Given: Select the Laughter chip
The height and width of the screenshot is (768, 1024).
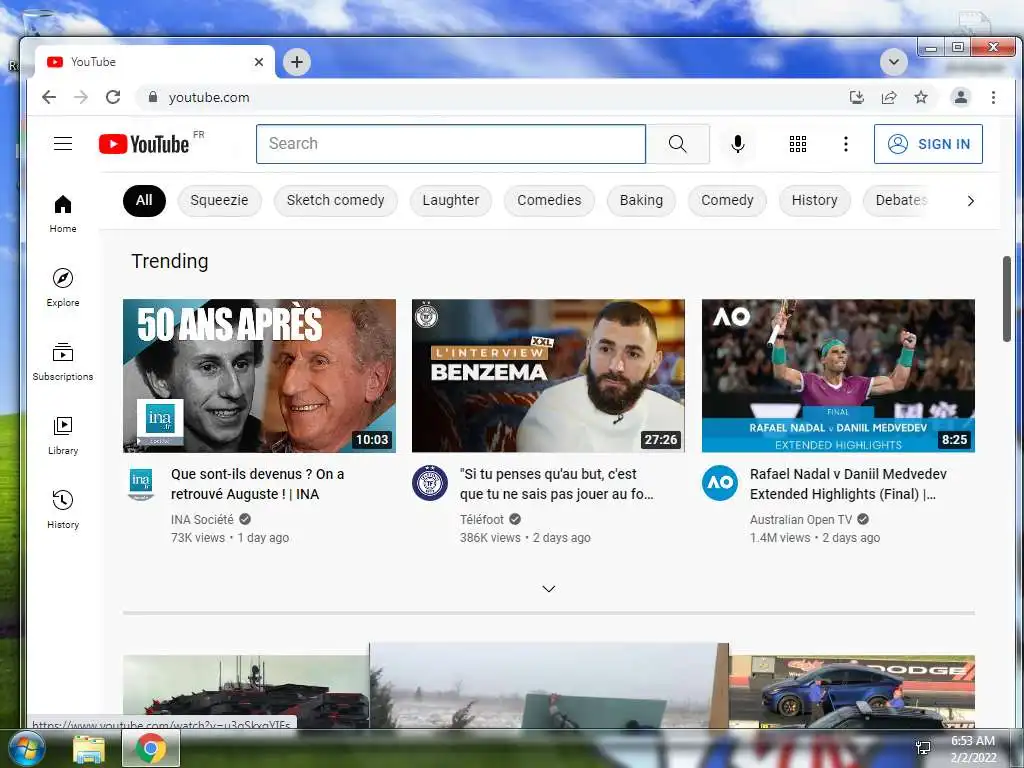Looking at the screenshot, I should pos(451,200).
